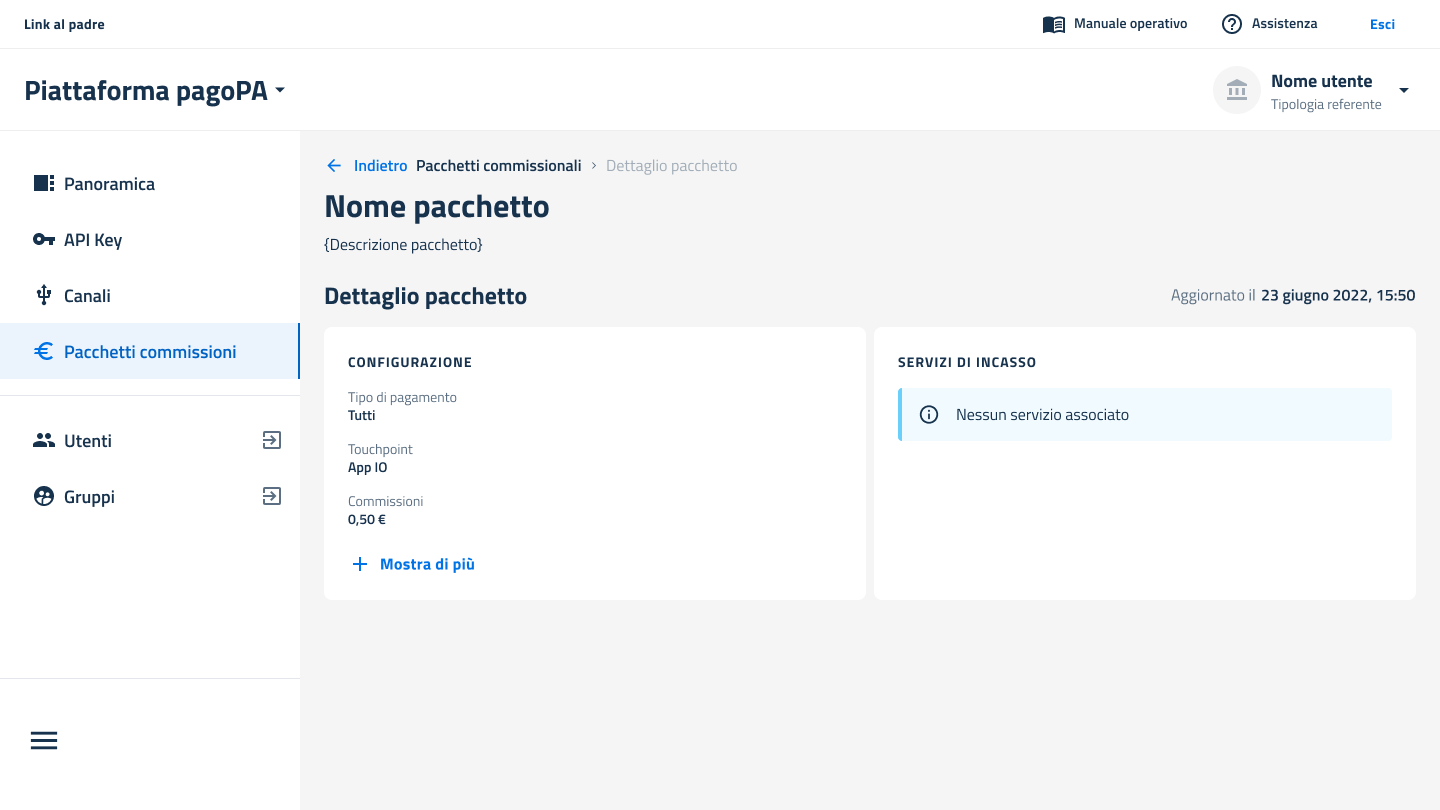The height and width of the screenshot is (810, 1440).
Task: Click the external link icon beside Gruppi
Action: [x=271, y=496]
